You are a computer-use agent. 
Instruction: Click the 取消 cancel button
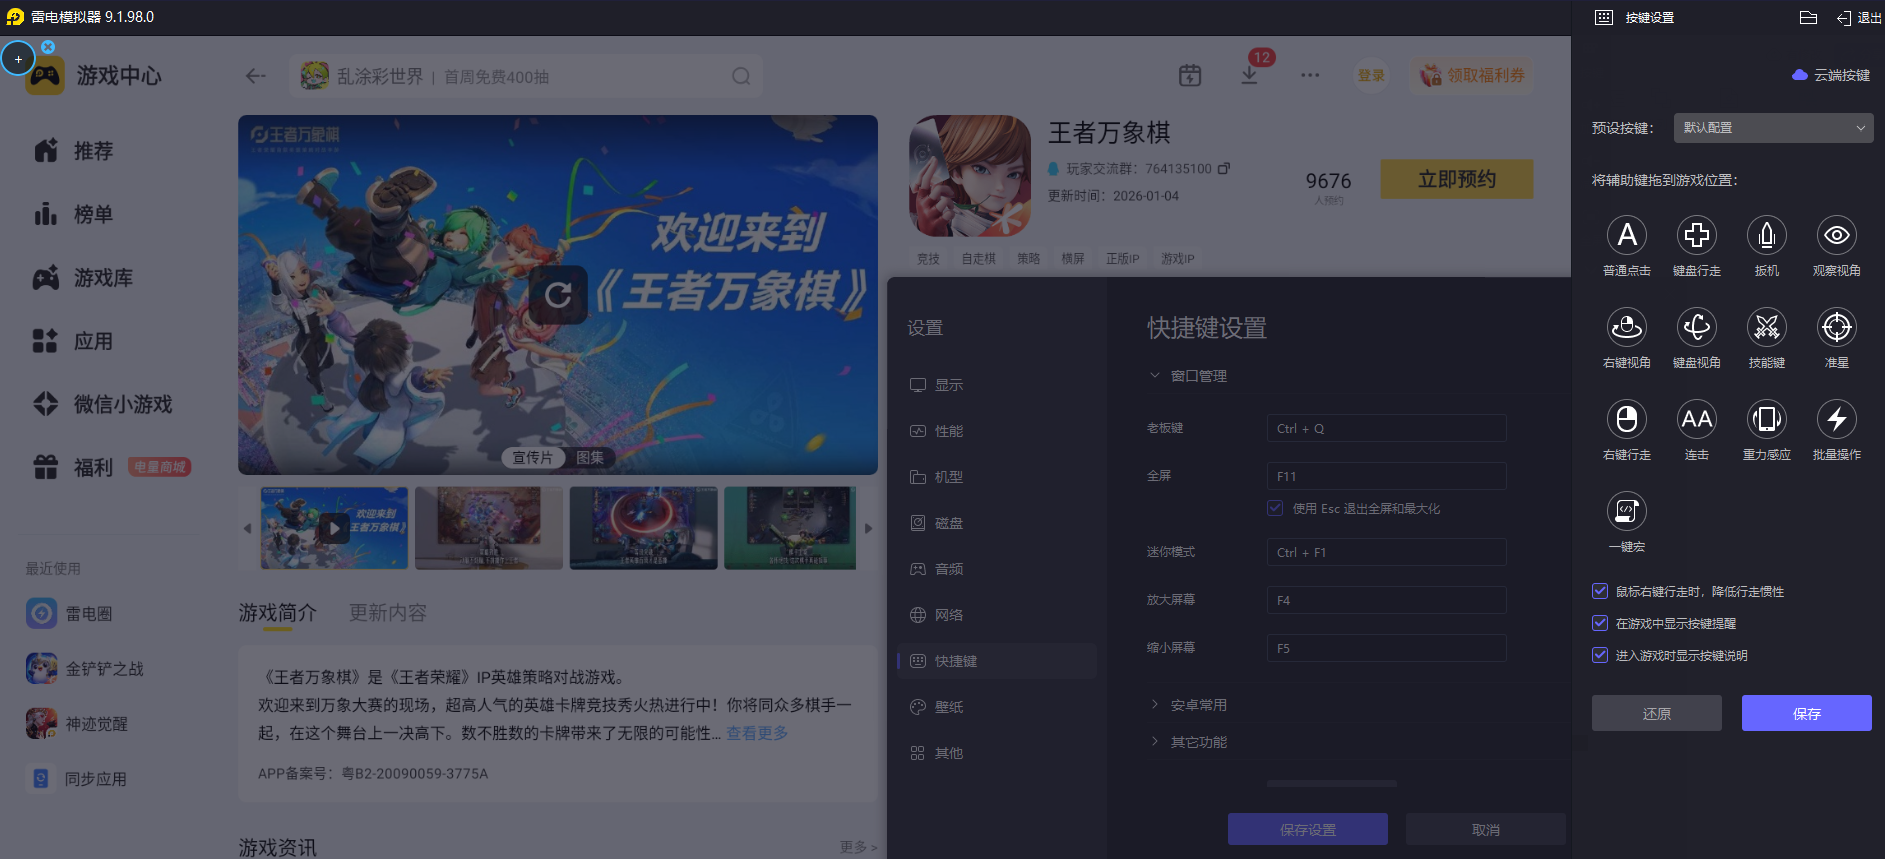click(x=1486, y=830)
